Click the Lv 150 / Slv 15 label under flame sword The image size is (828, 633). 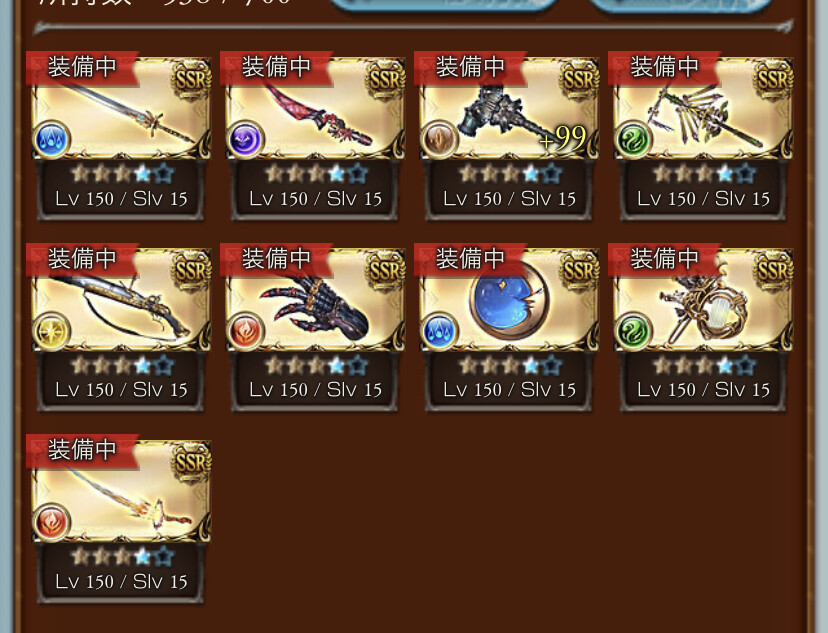coord(121,581)
